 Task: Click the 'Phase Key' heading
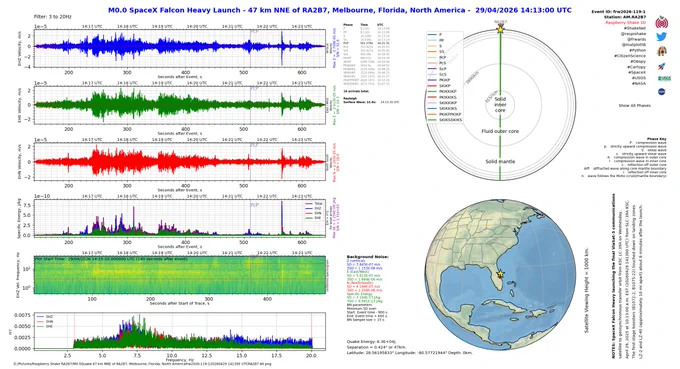click(x=656, y=139)
